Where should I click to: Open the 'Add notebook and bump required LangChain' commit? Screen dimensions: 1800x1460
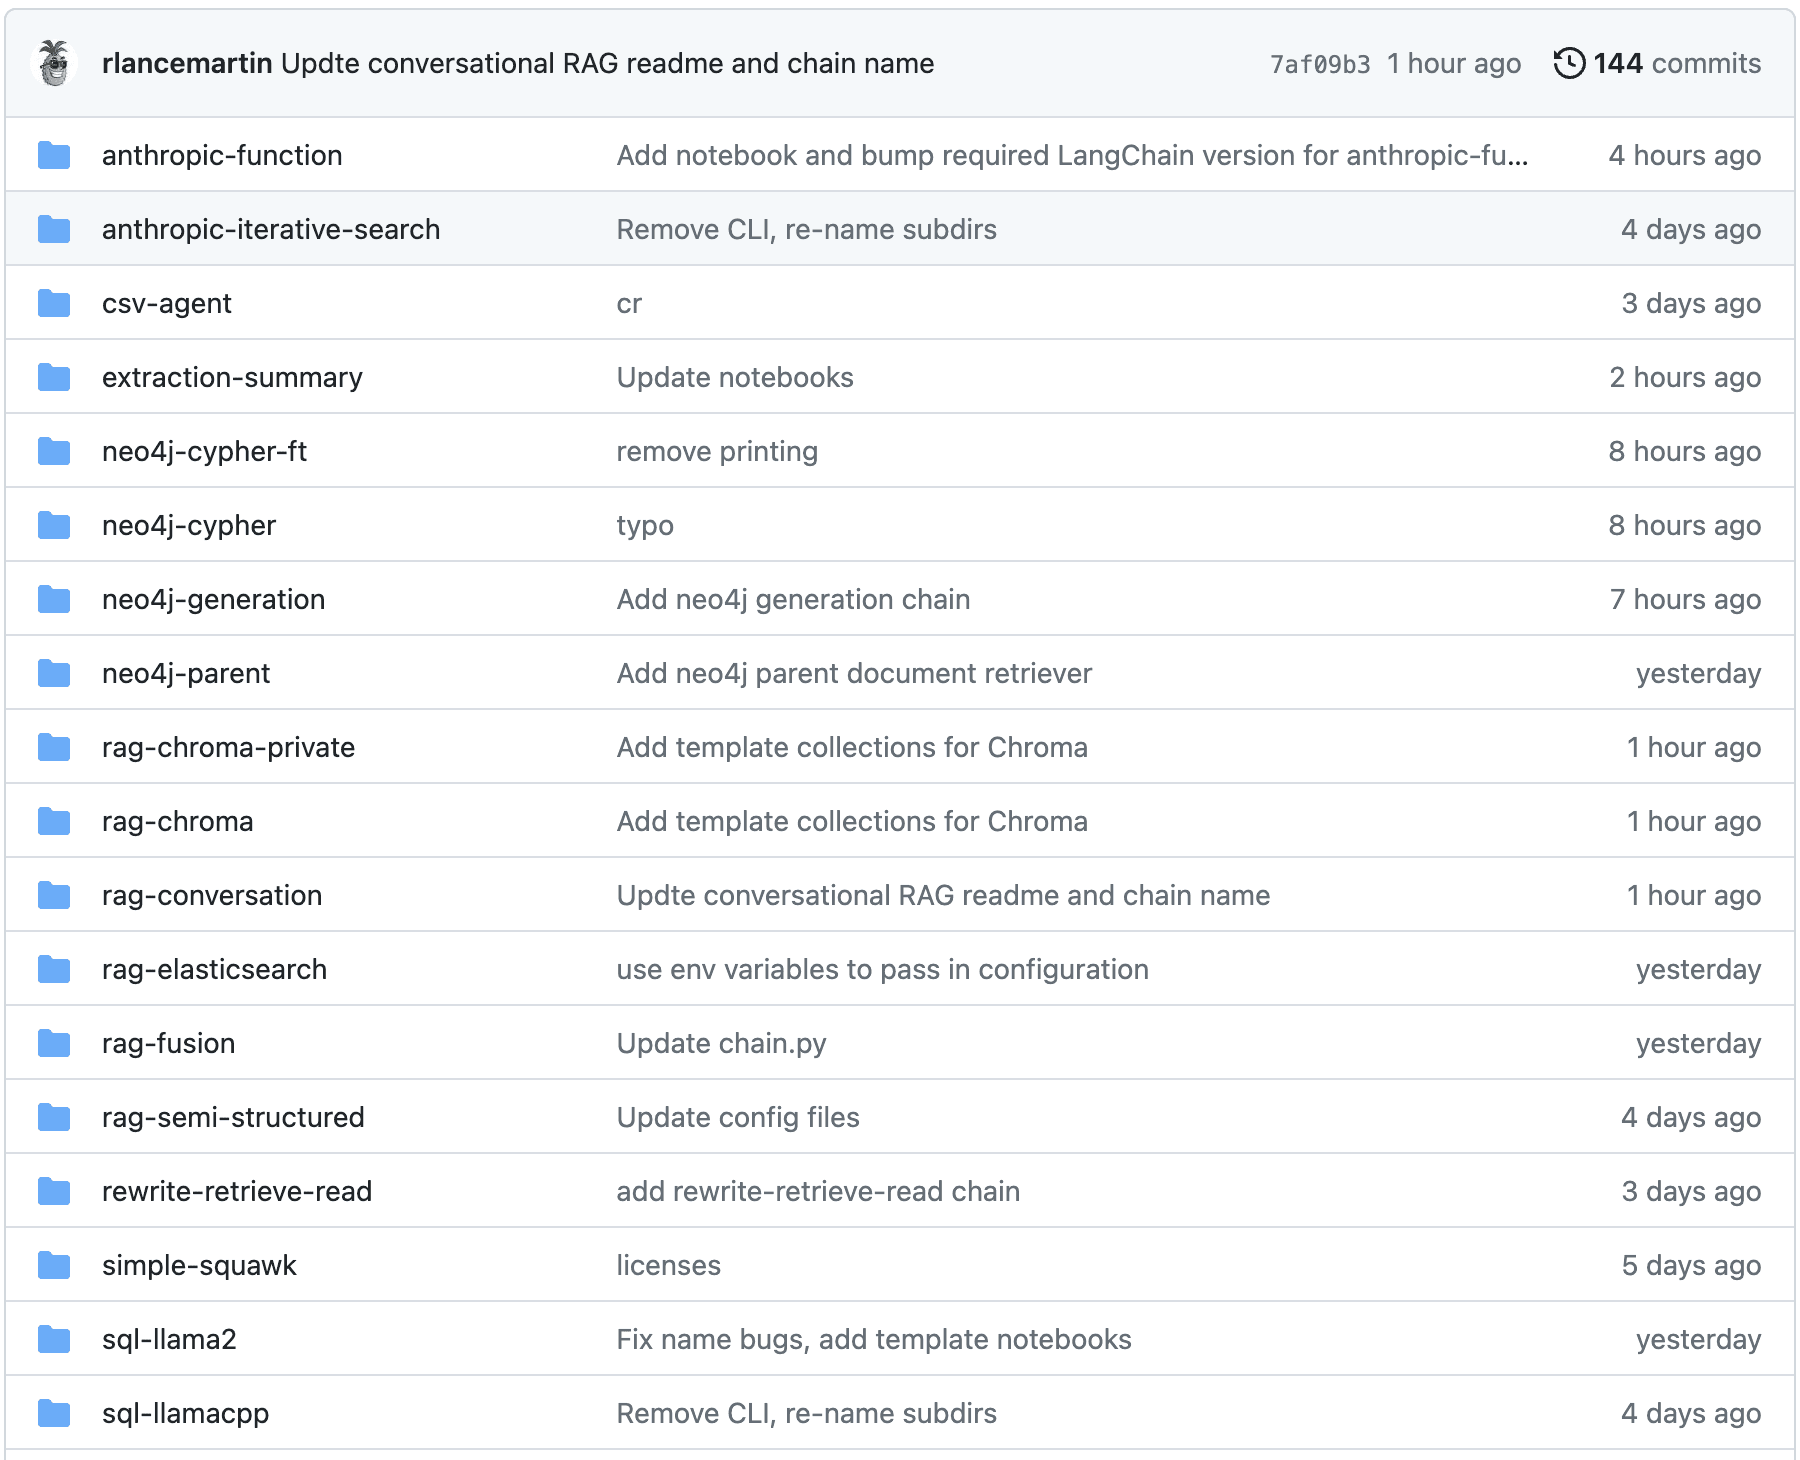pos(1072,155)
